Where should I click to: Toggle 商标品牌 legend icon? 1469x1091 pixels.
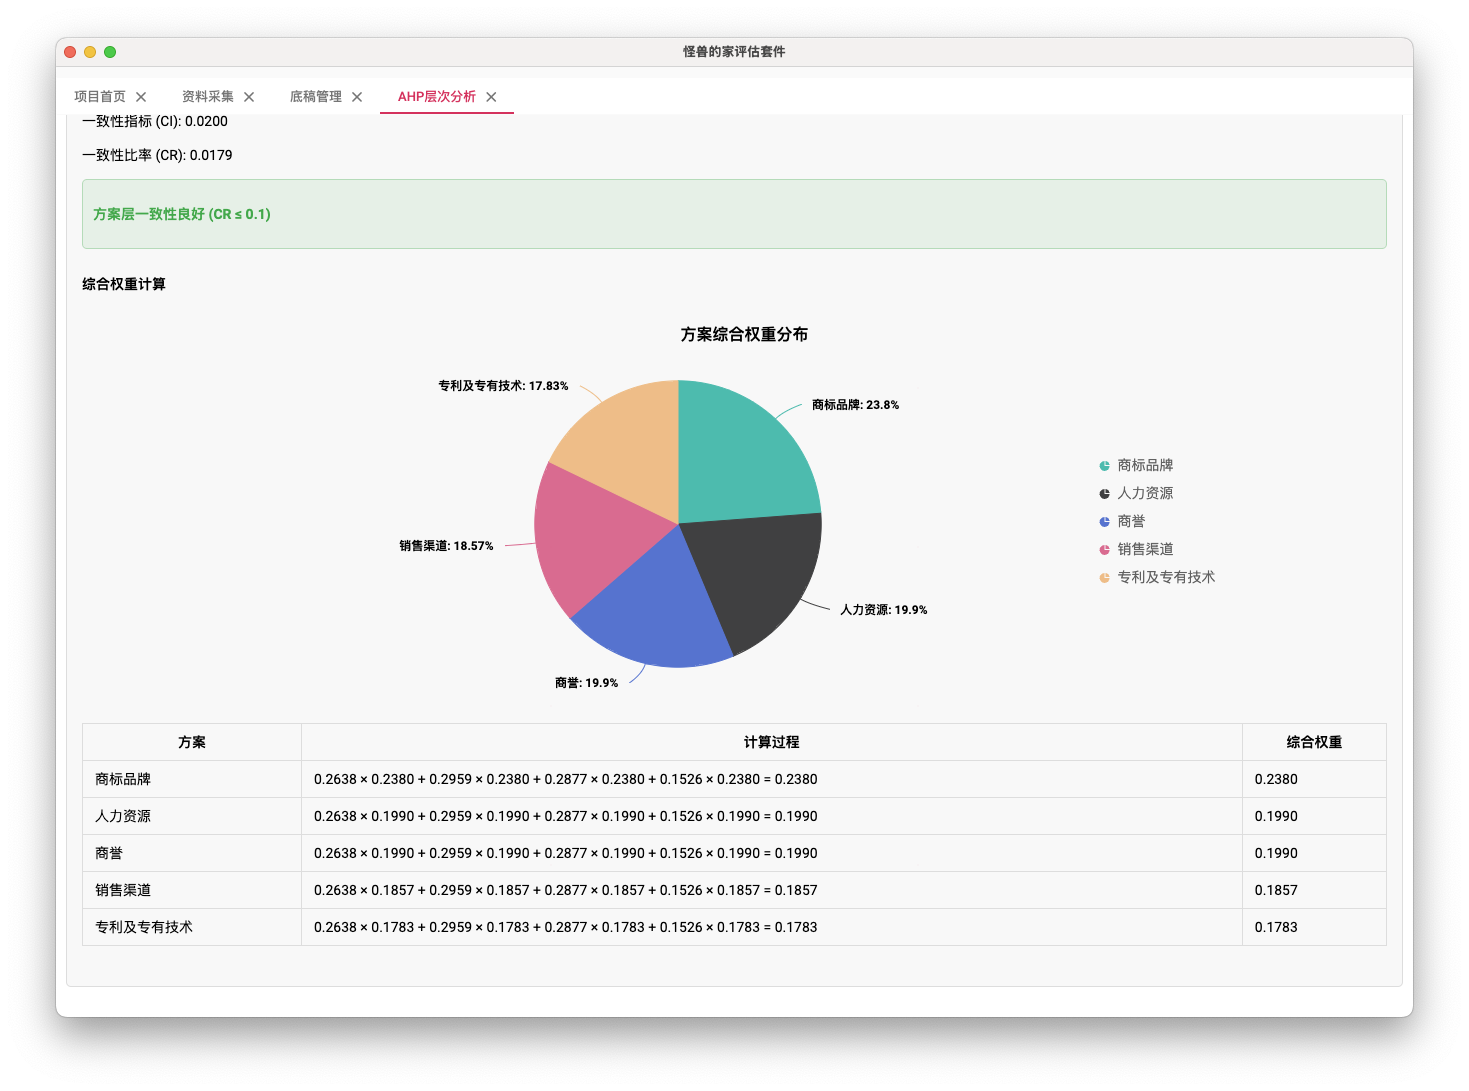(x=1104, y=465)
